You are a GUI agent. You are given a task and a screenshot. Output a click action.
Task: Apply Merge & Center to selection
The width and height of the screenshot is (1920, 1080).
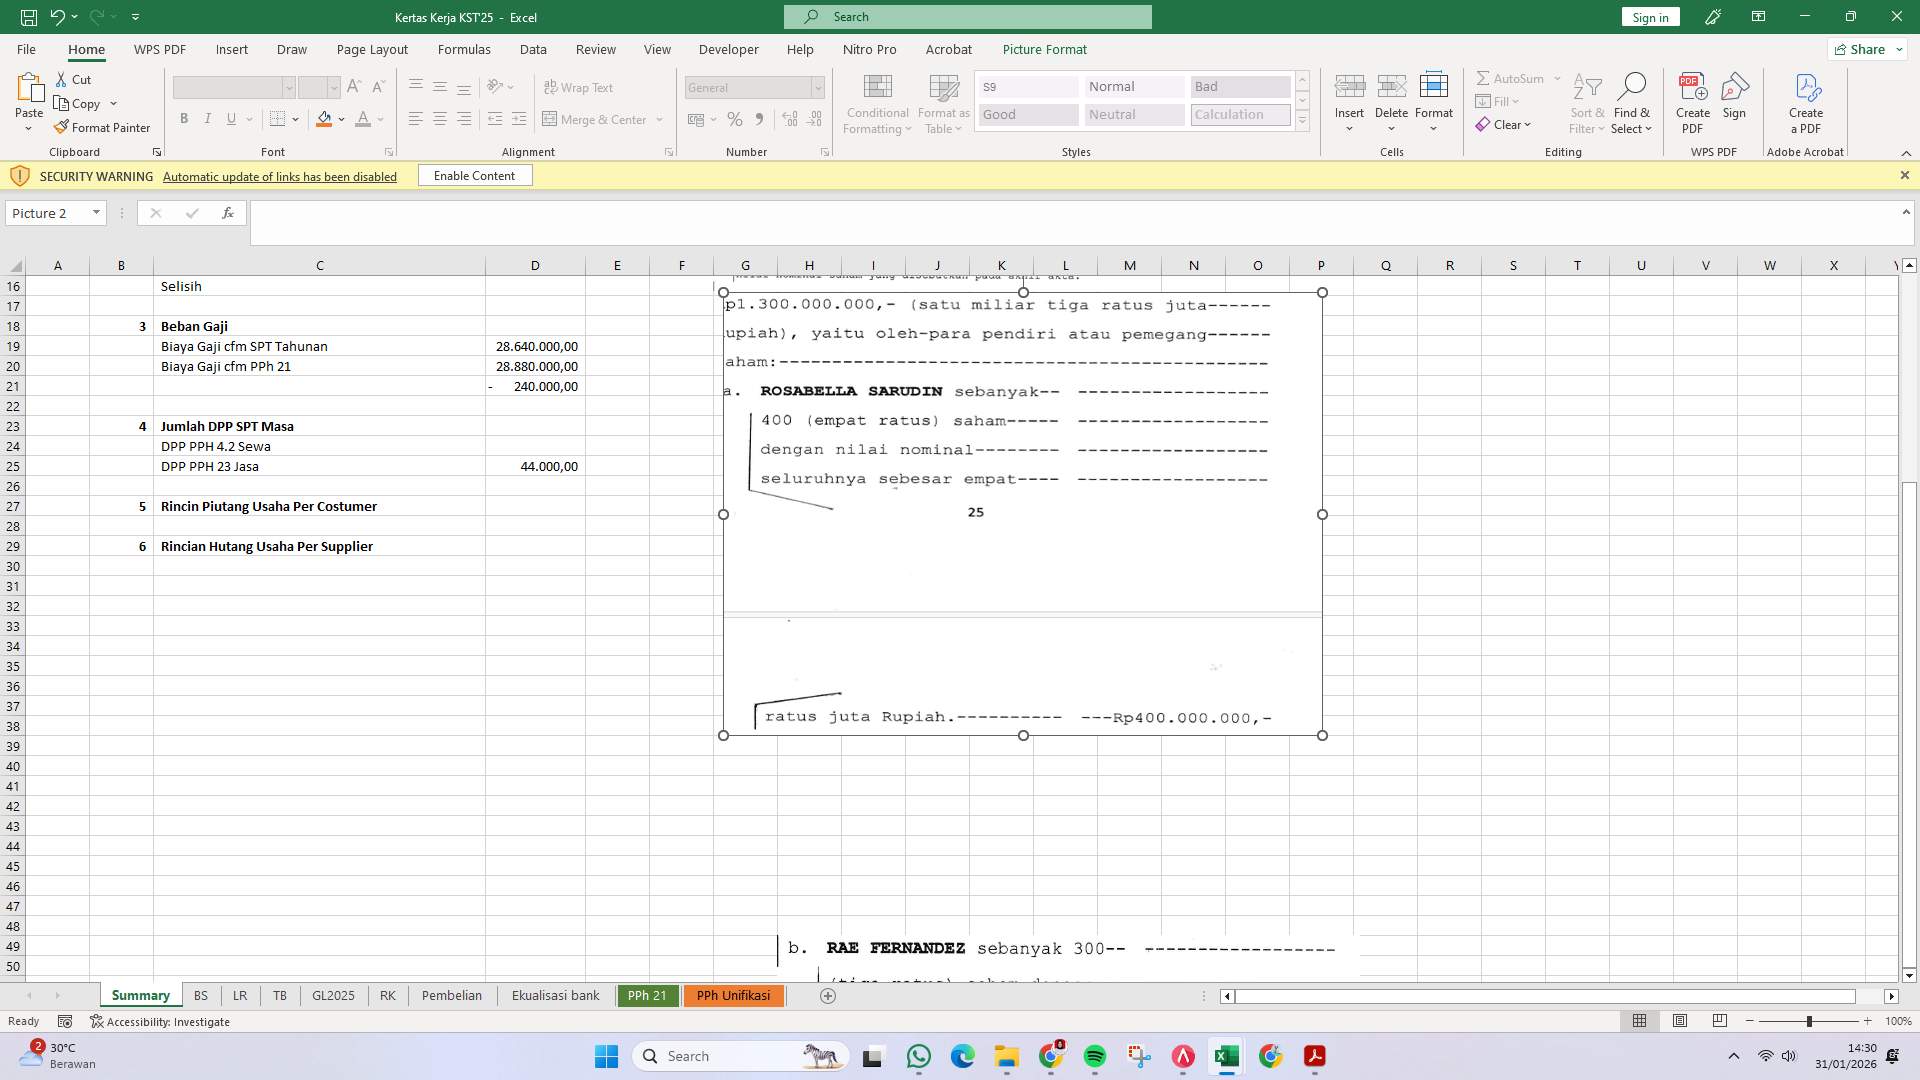(597, 119)
